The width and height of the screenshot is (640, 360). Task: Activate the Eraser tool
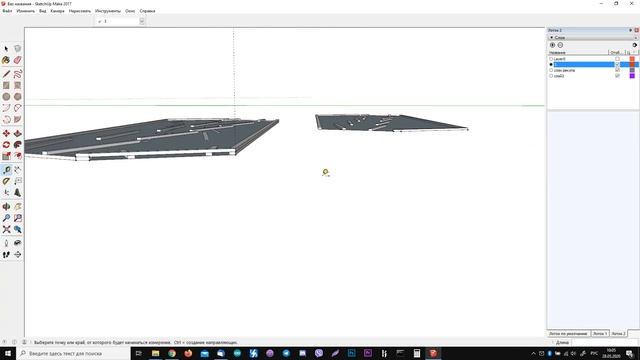18,60
